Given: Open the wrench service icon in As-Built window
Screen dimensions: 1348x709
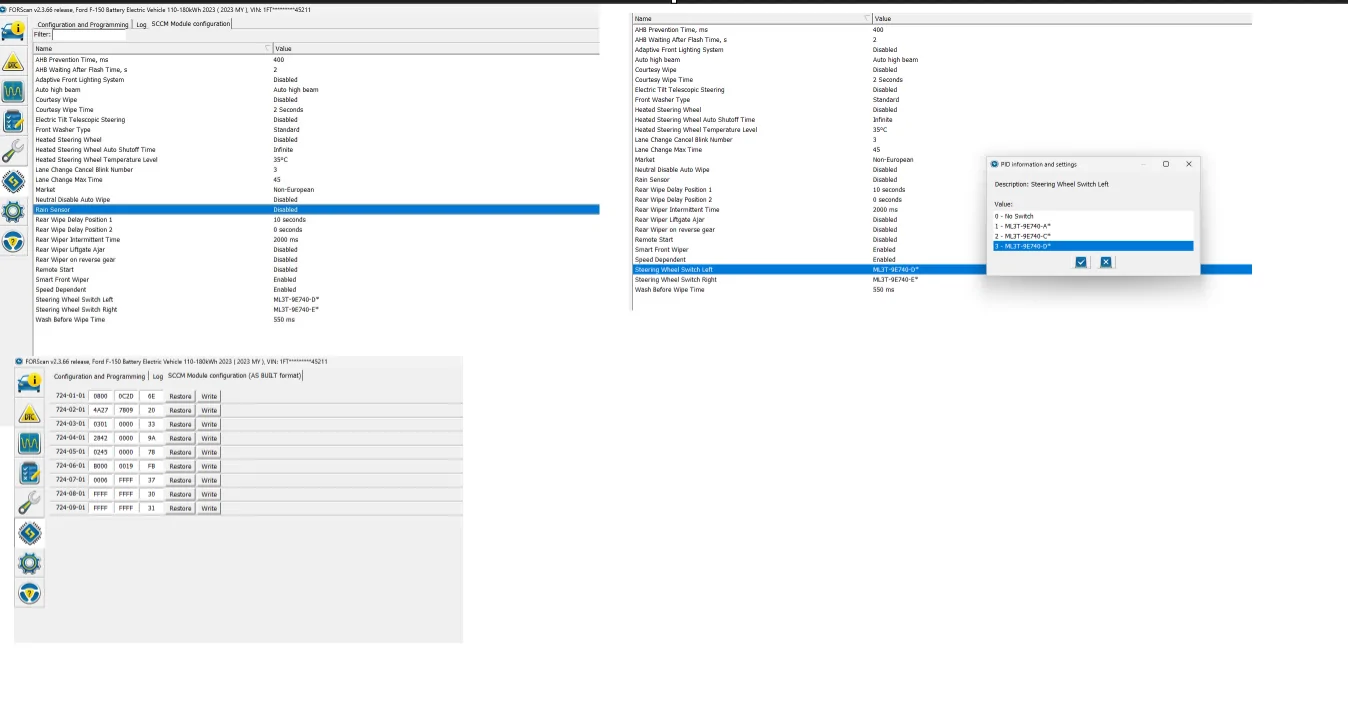Looking at the screenshot, I should coord(30,502).
